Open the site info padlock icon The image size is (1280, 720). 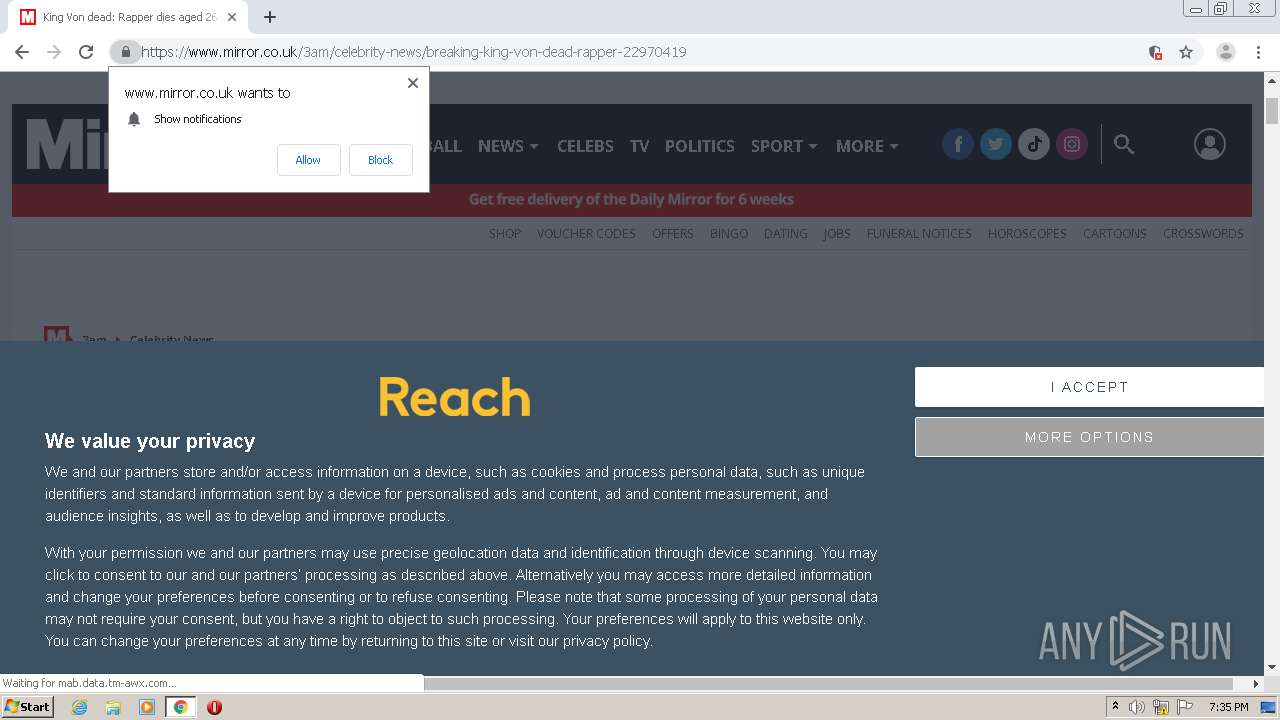pyautogui.click(x=125, y=52)
